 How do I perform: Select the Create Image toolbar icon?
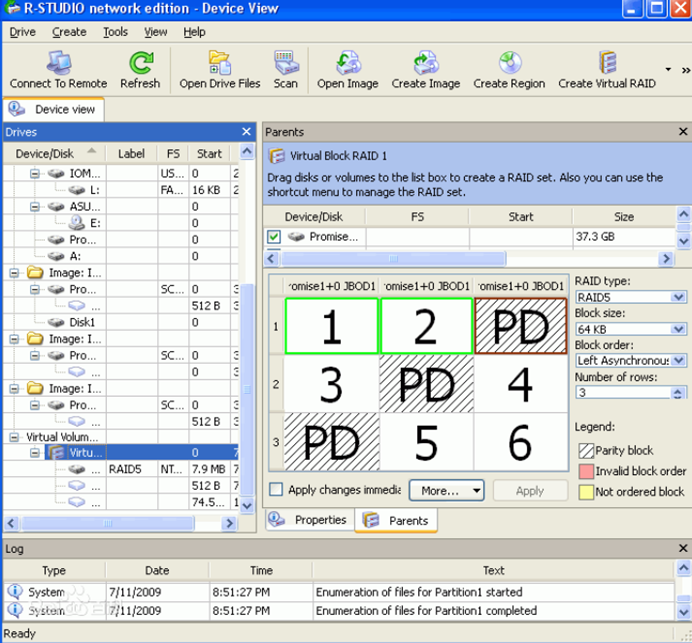[425, 64]
